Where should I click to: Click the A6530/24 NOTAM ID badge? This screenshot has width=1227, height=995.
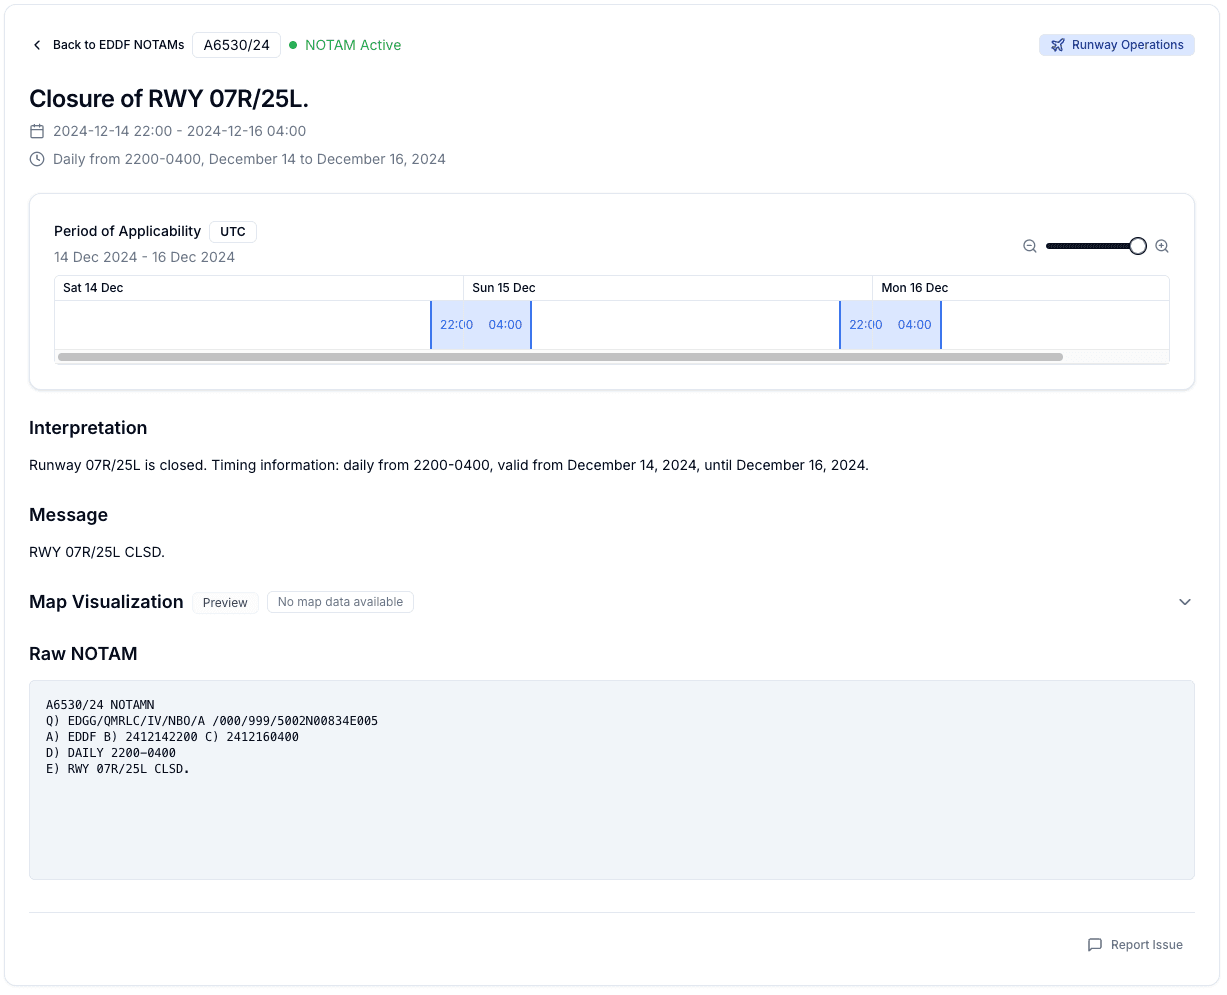pyautogui.click(x=236, y=45)
